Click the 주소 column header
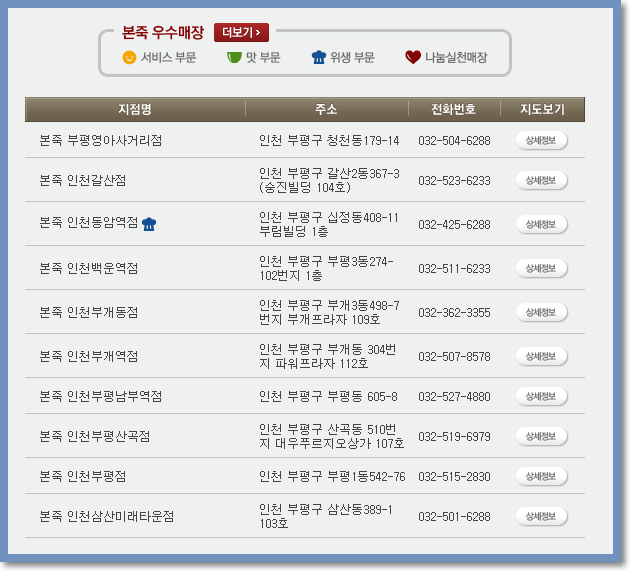The width and height of the screenshot is (630, 571). pyautogui.click(x=326, y=109)
